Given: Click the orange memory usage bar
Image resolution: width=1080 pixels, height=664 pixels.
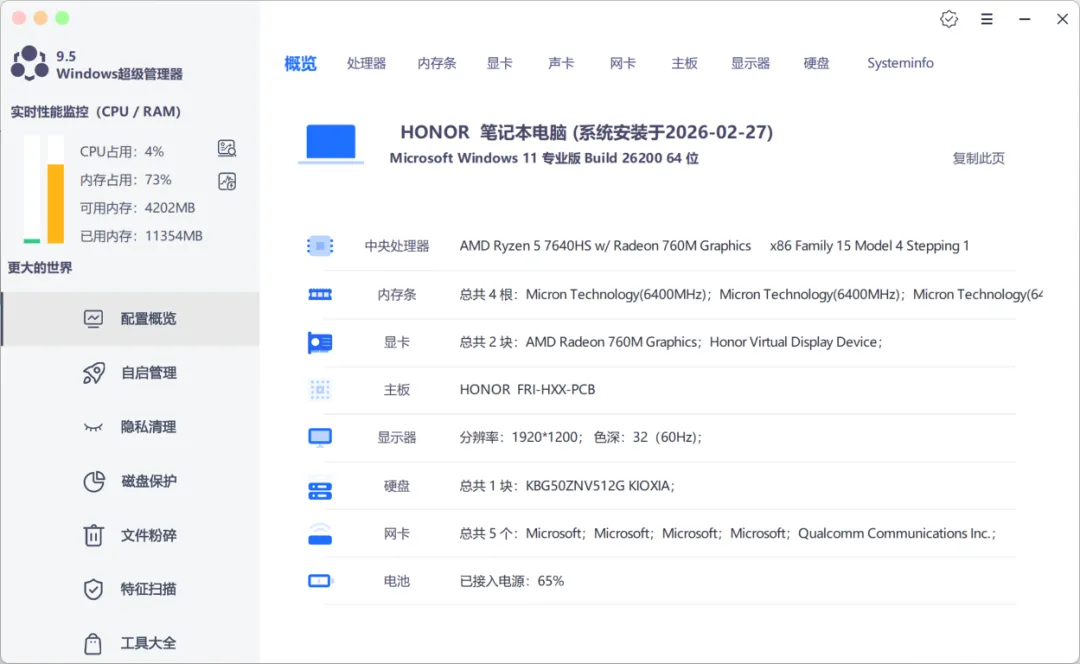Looking at the screenshot, I should tap(56, 204).
